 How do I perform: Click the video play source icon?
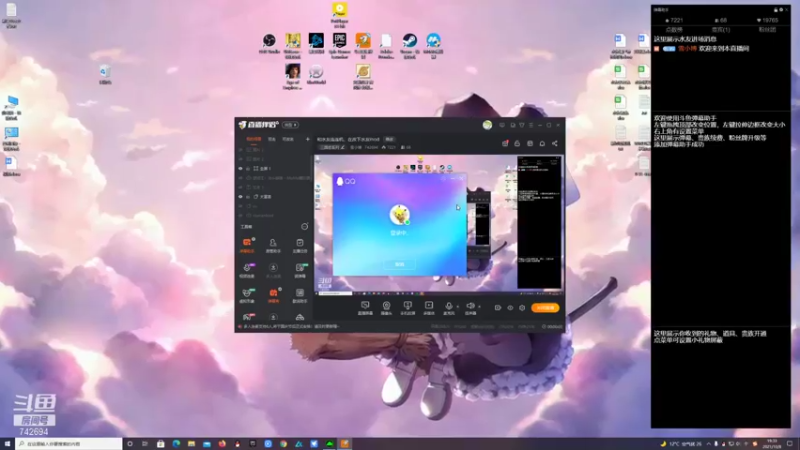click(x=429, y=307)
